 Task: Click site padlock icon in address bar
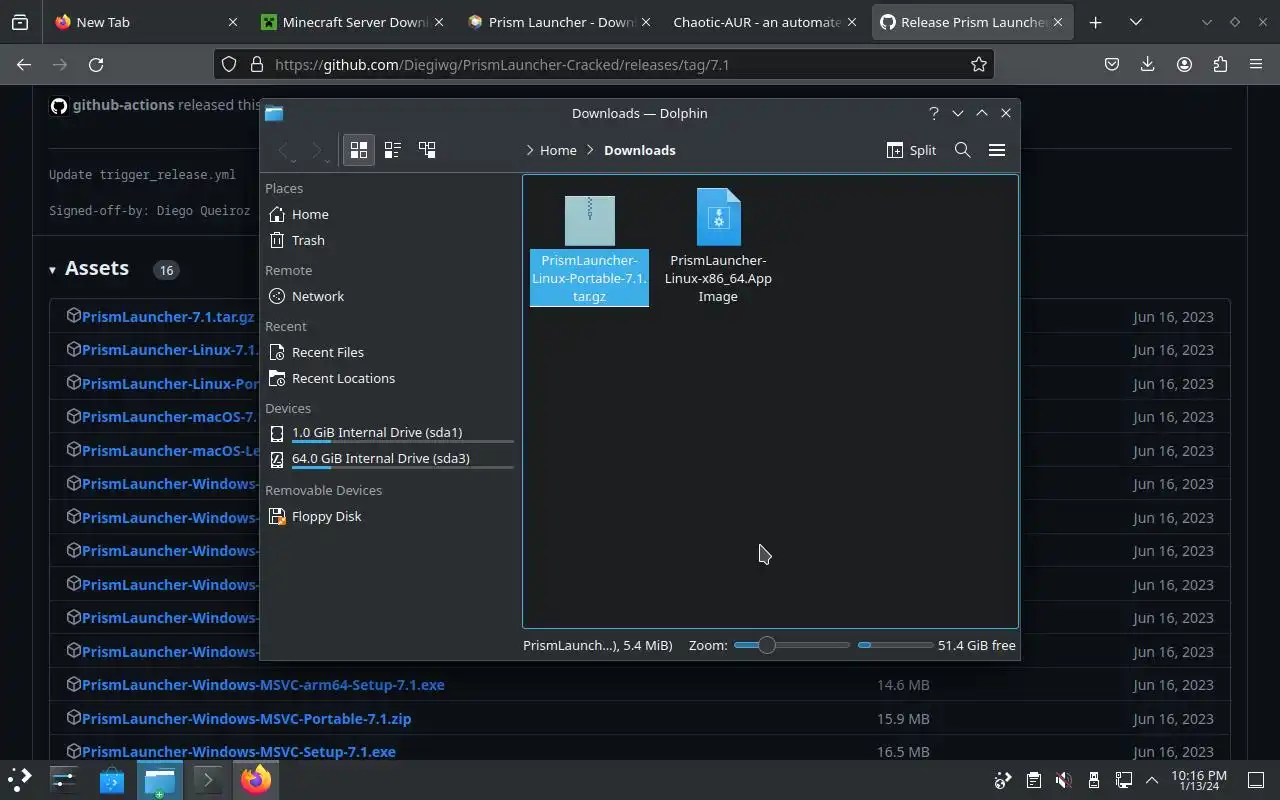[256, 64]
